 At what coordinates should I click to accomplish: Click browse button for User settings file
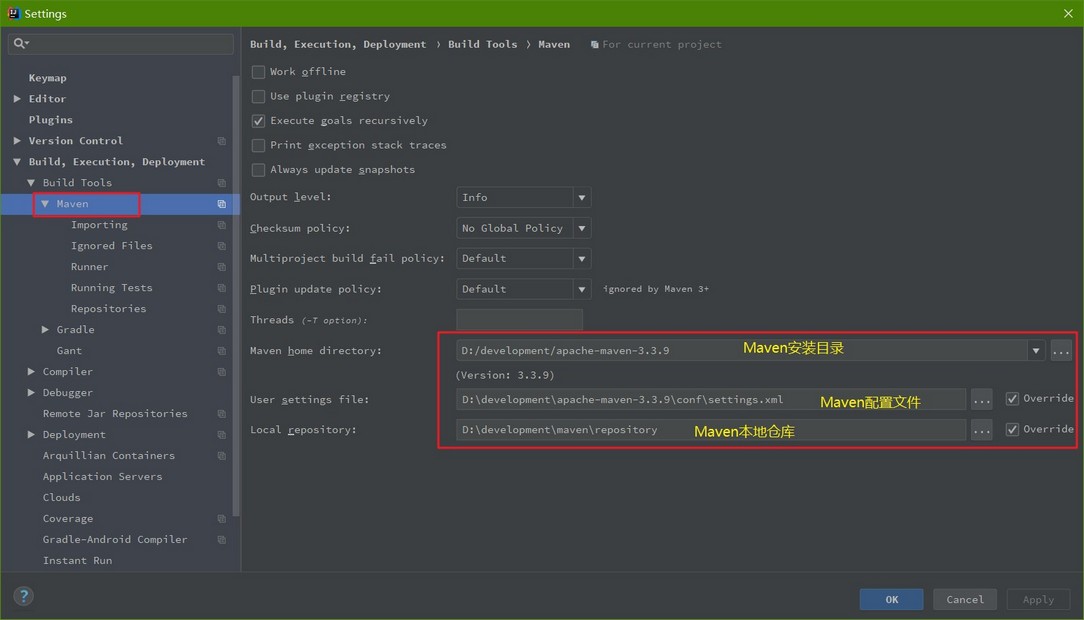(982, 399)
